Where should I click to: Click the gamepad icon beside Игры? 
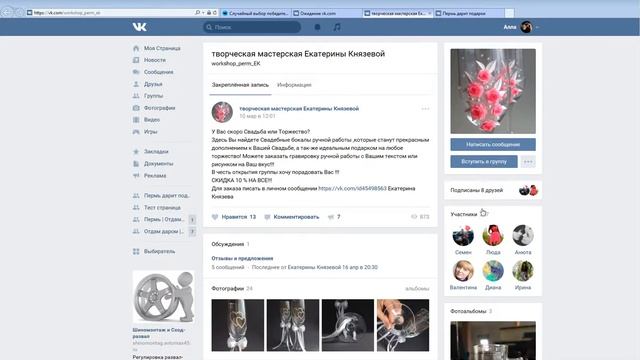click(136, 132)
